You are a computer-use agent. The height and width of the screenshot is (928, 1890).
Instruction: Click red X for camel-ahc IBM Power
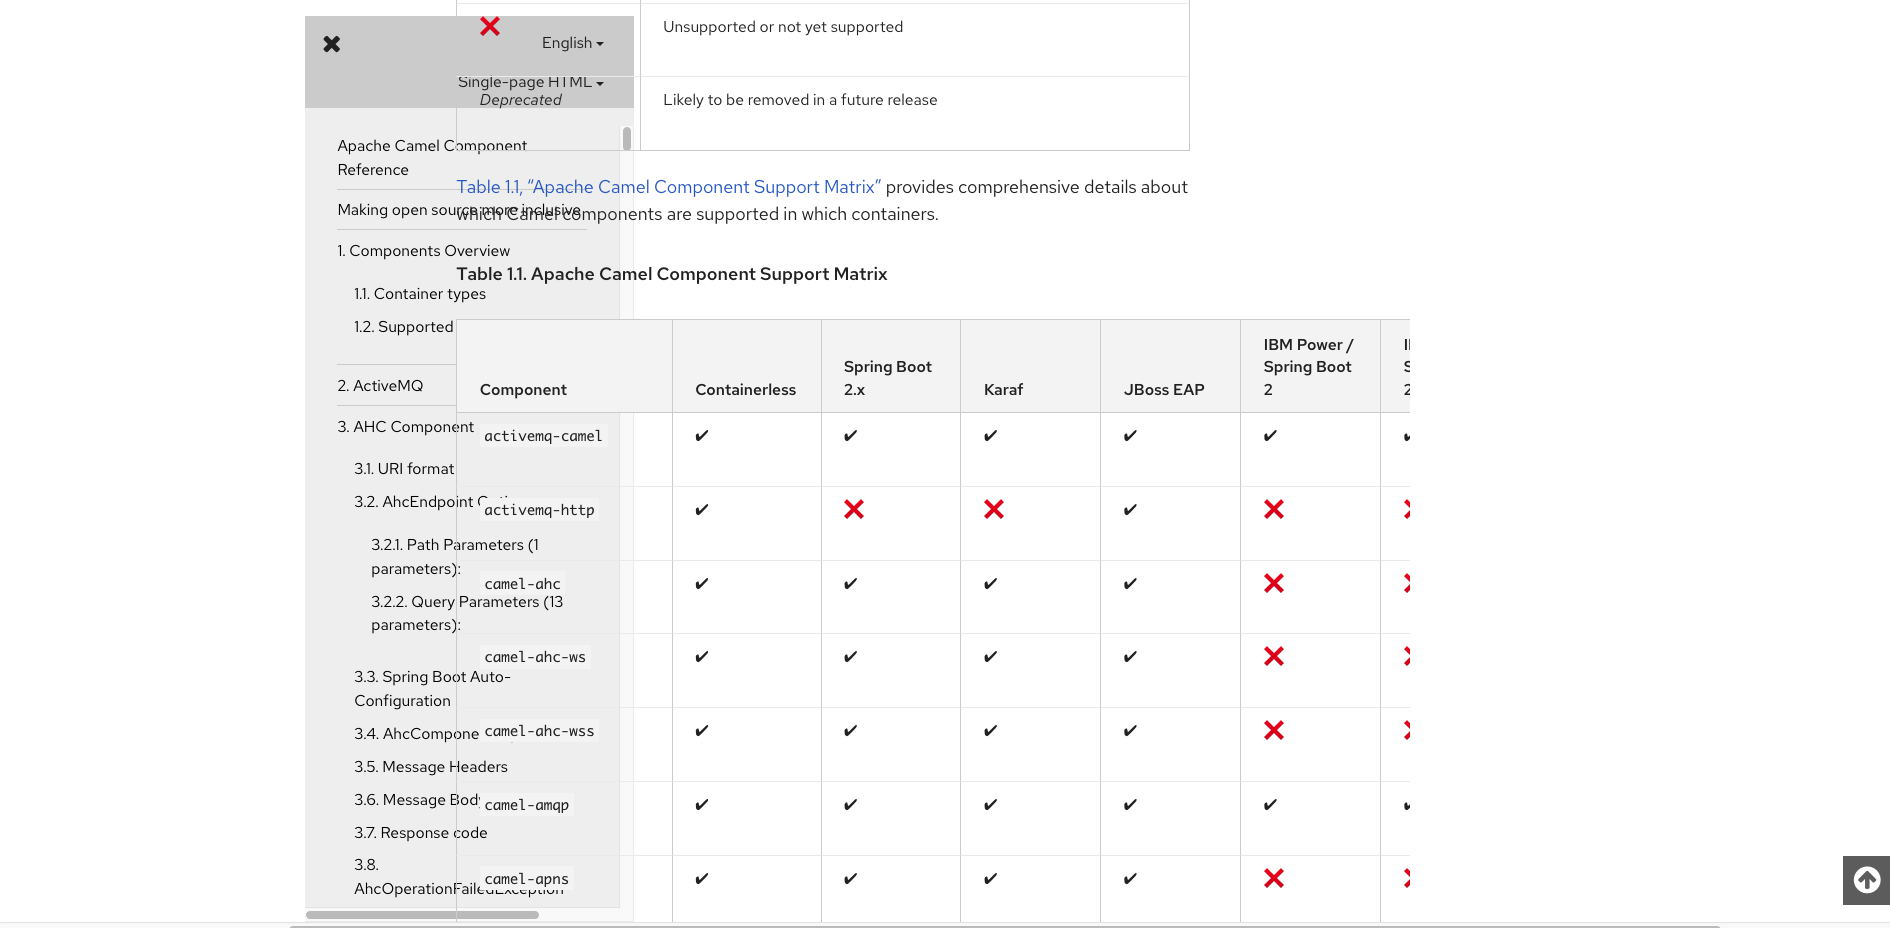pyautogui.click(x=1274, y=583)
